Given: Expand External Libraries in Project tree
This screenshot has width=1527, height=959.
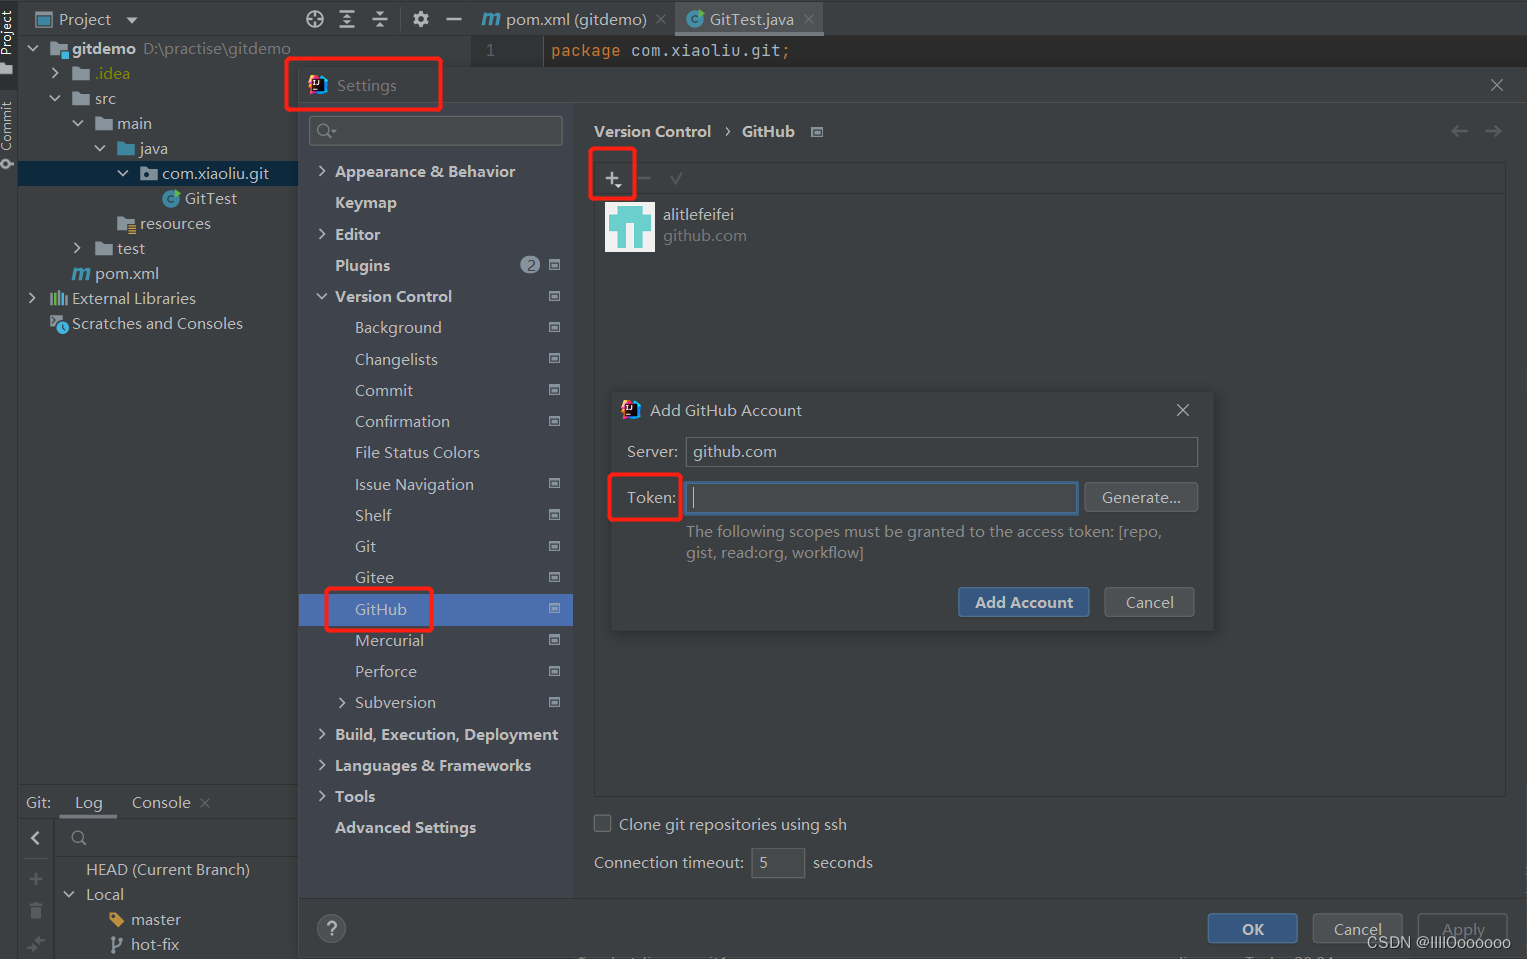Looking at the screenshot, I should pyautogui.click(x=32, y=298).
